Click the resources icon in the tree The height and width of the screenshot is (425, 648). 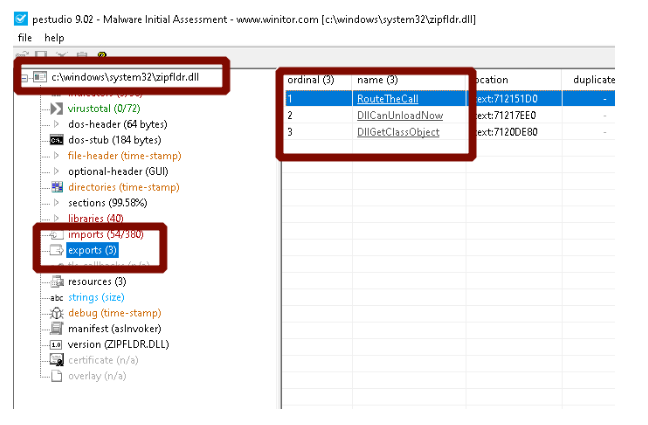click(x=57, y=282)
